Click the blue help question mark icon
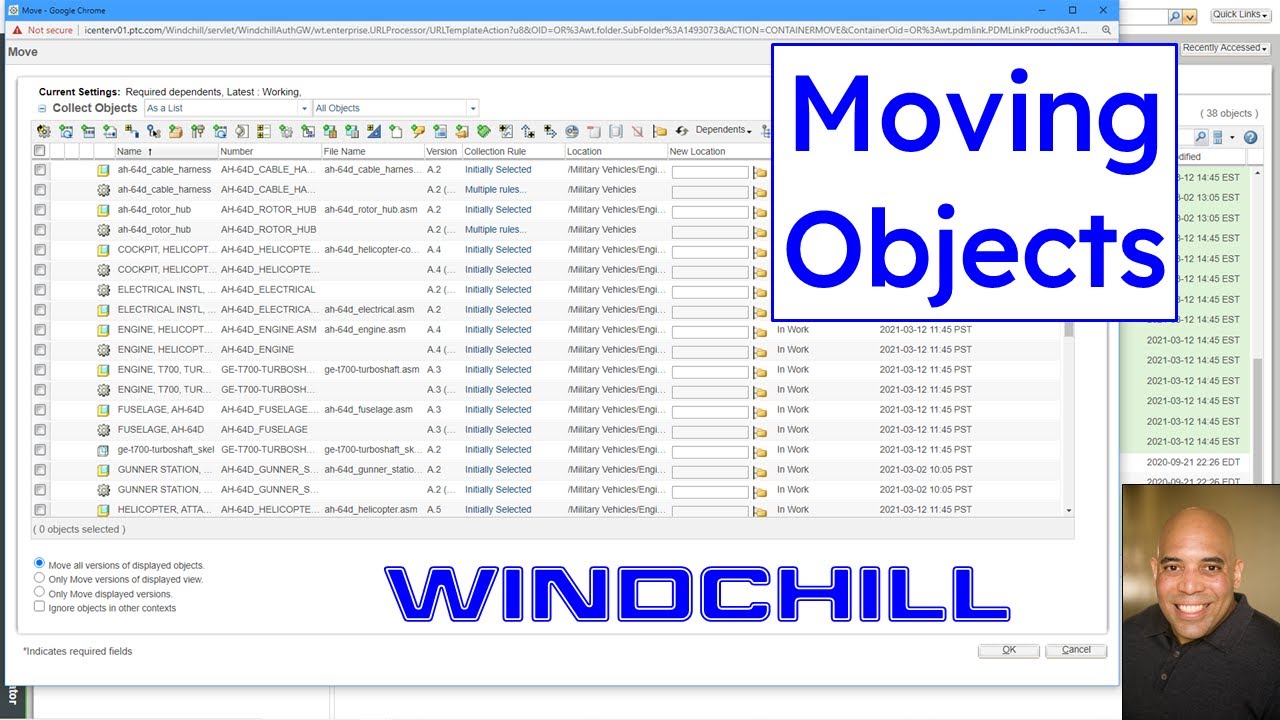The image size is (1280, 720). pos(1250,137)
